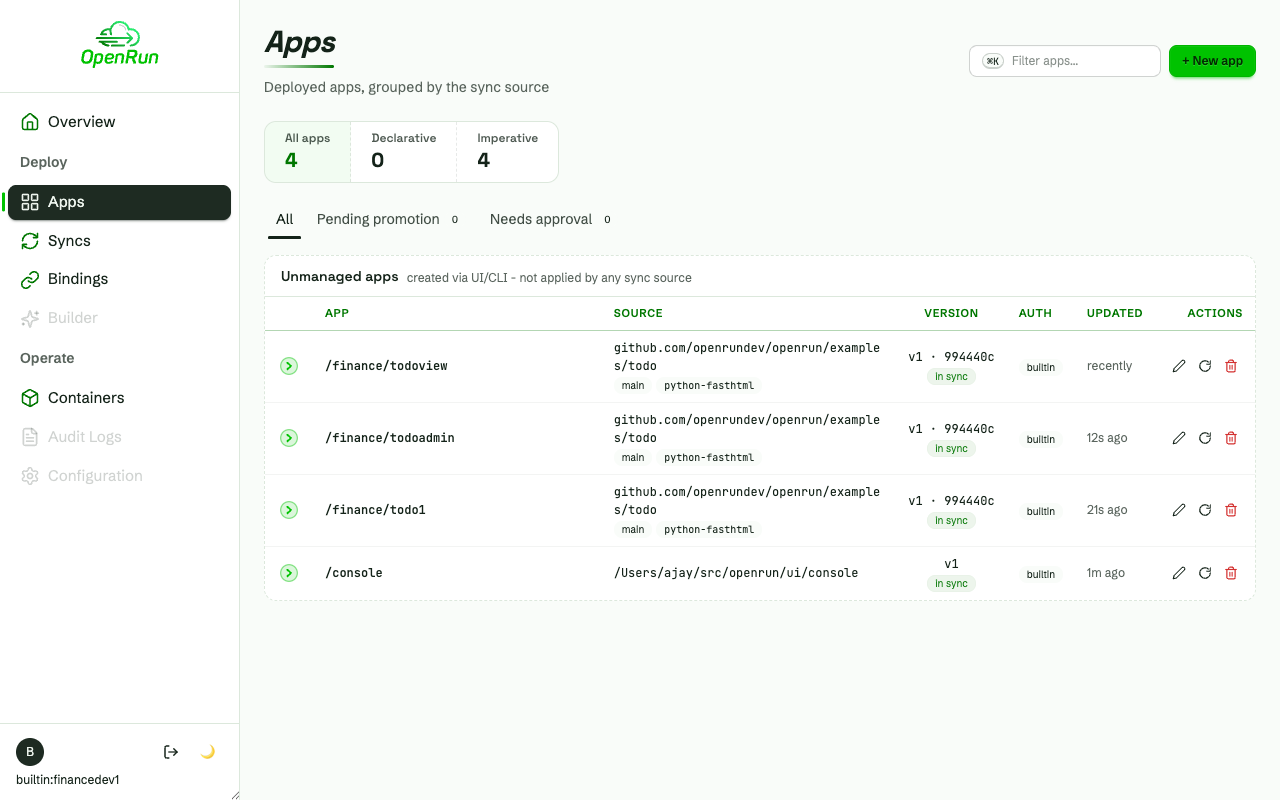Screen dimensions: 1280x800
Task: Click the main branch tag on /finance/todoview
Action: click(x=633, y=385)
